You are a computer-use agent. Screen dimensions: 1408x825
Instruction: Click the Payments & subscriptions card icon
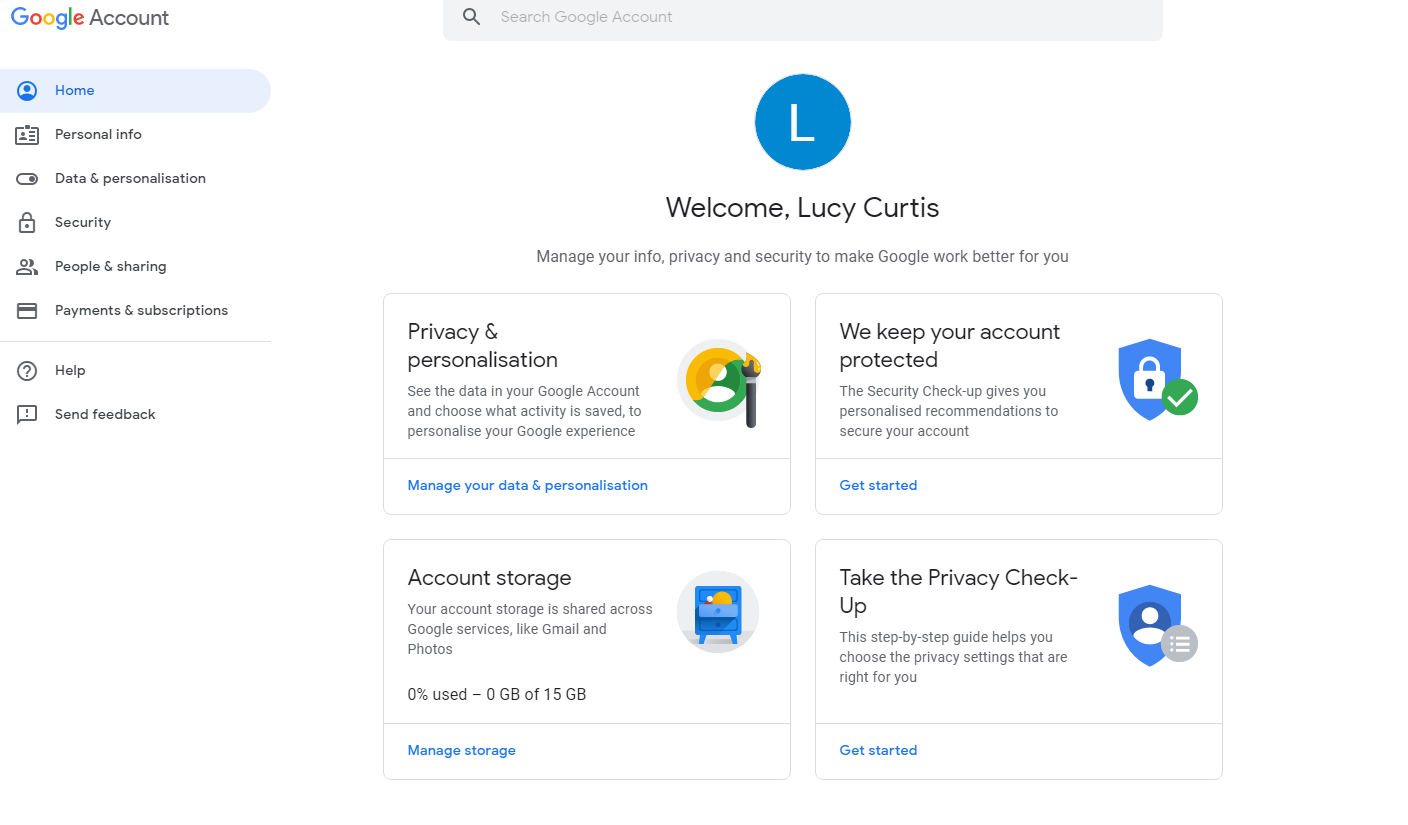point(26,310)
